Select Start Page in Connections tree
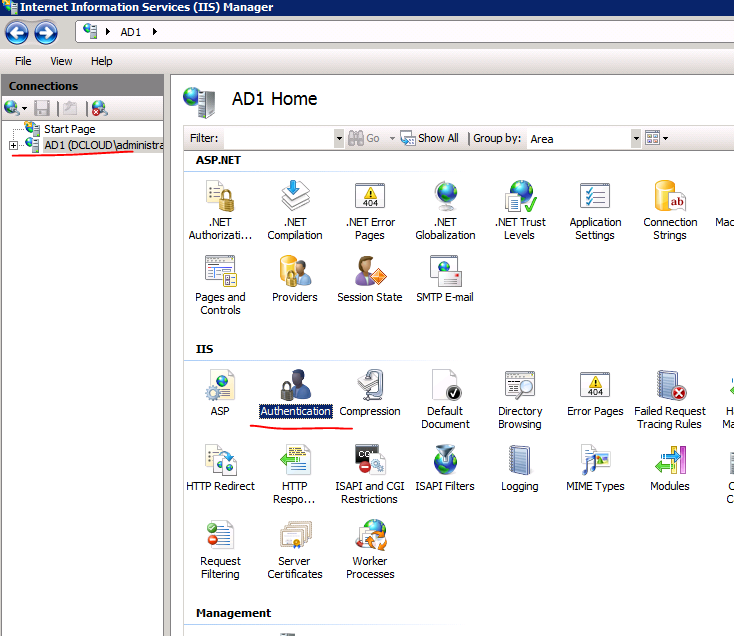Viewport: 734px width, 636px height. [x=69, y=129]
